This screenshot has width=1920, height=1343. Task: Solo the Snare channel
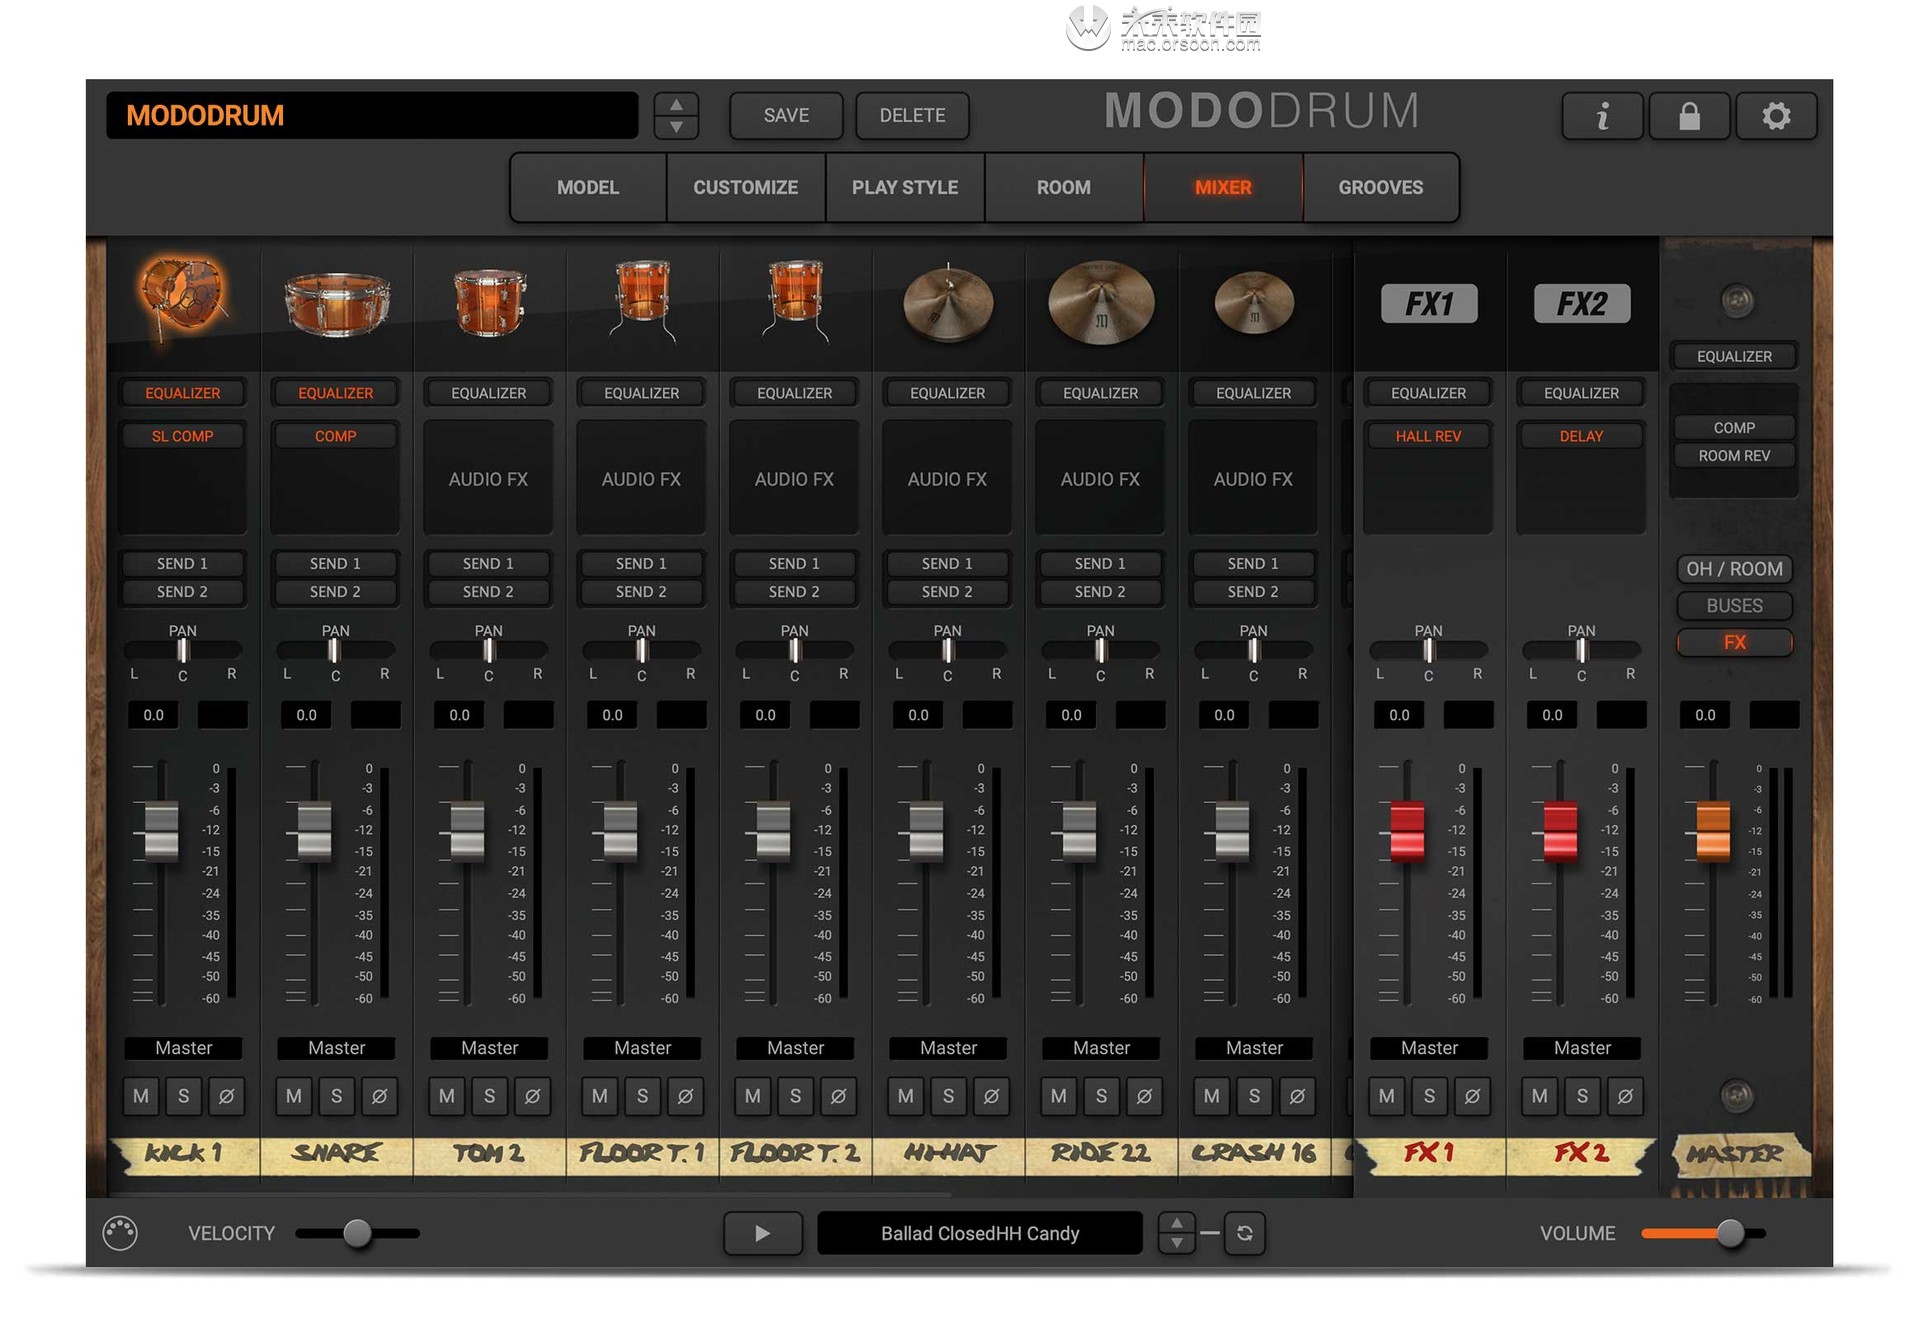tap(337, 1096)
